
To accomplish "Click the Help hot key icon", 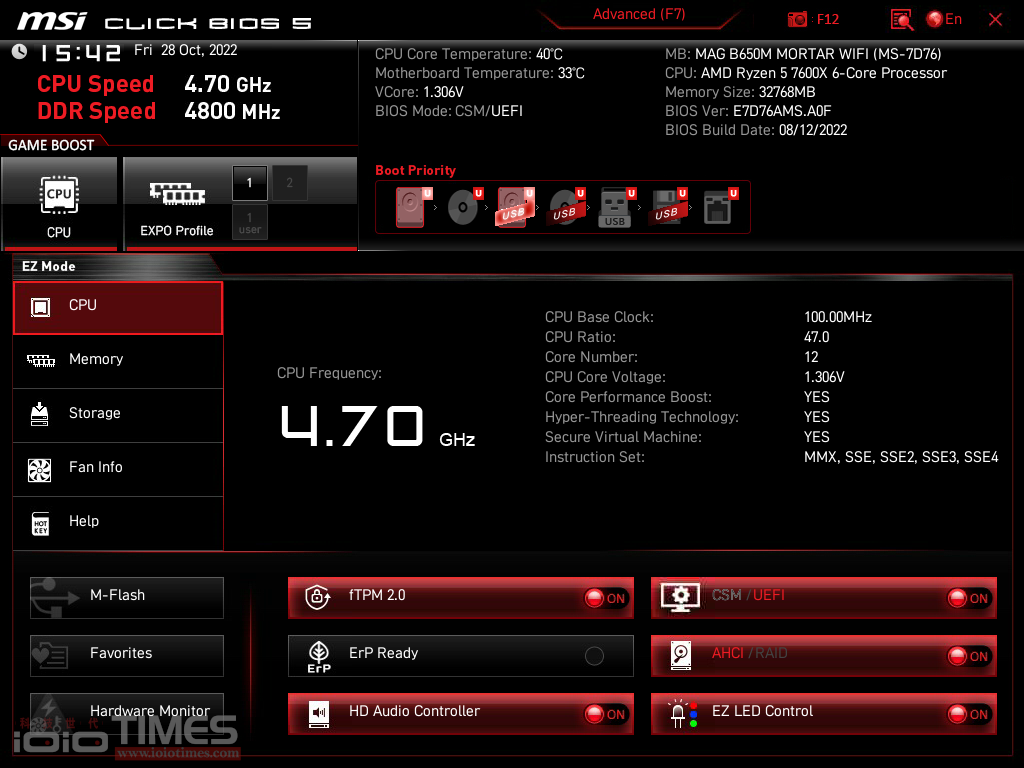I will pos(40,524).
